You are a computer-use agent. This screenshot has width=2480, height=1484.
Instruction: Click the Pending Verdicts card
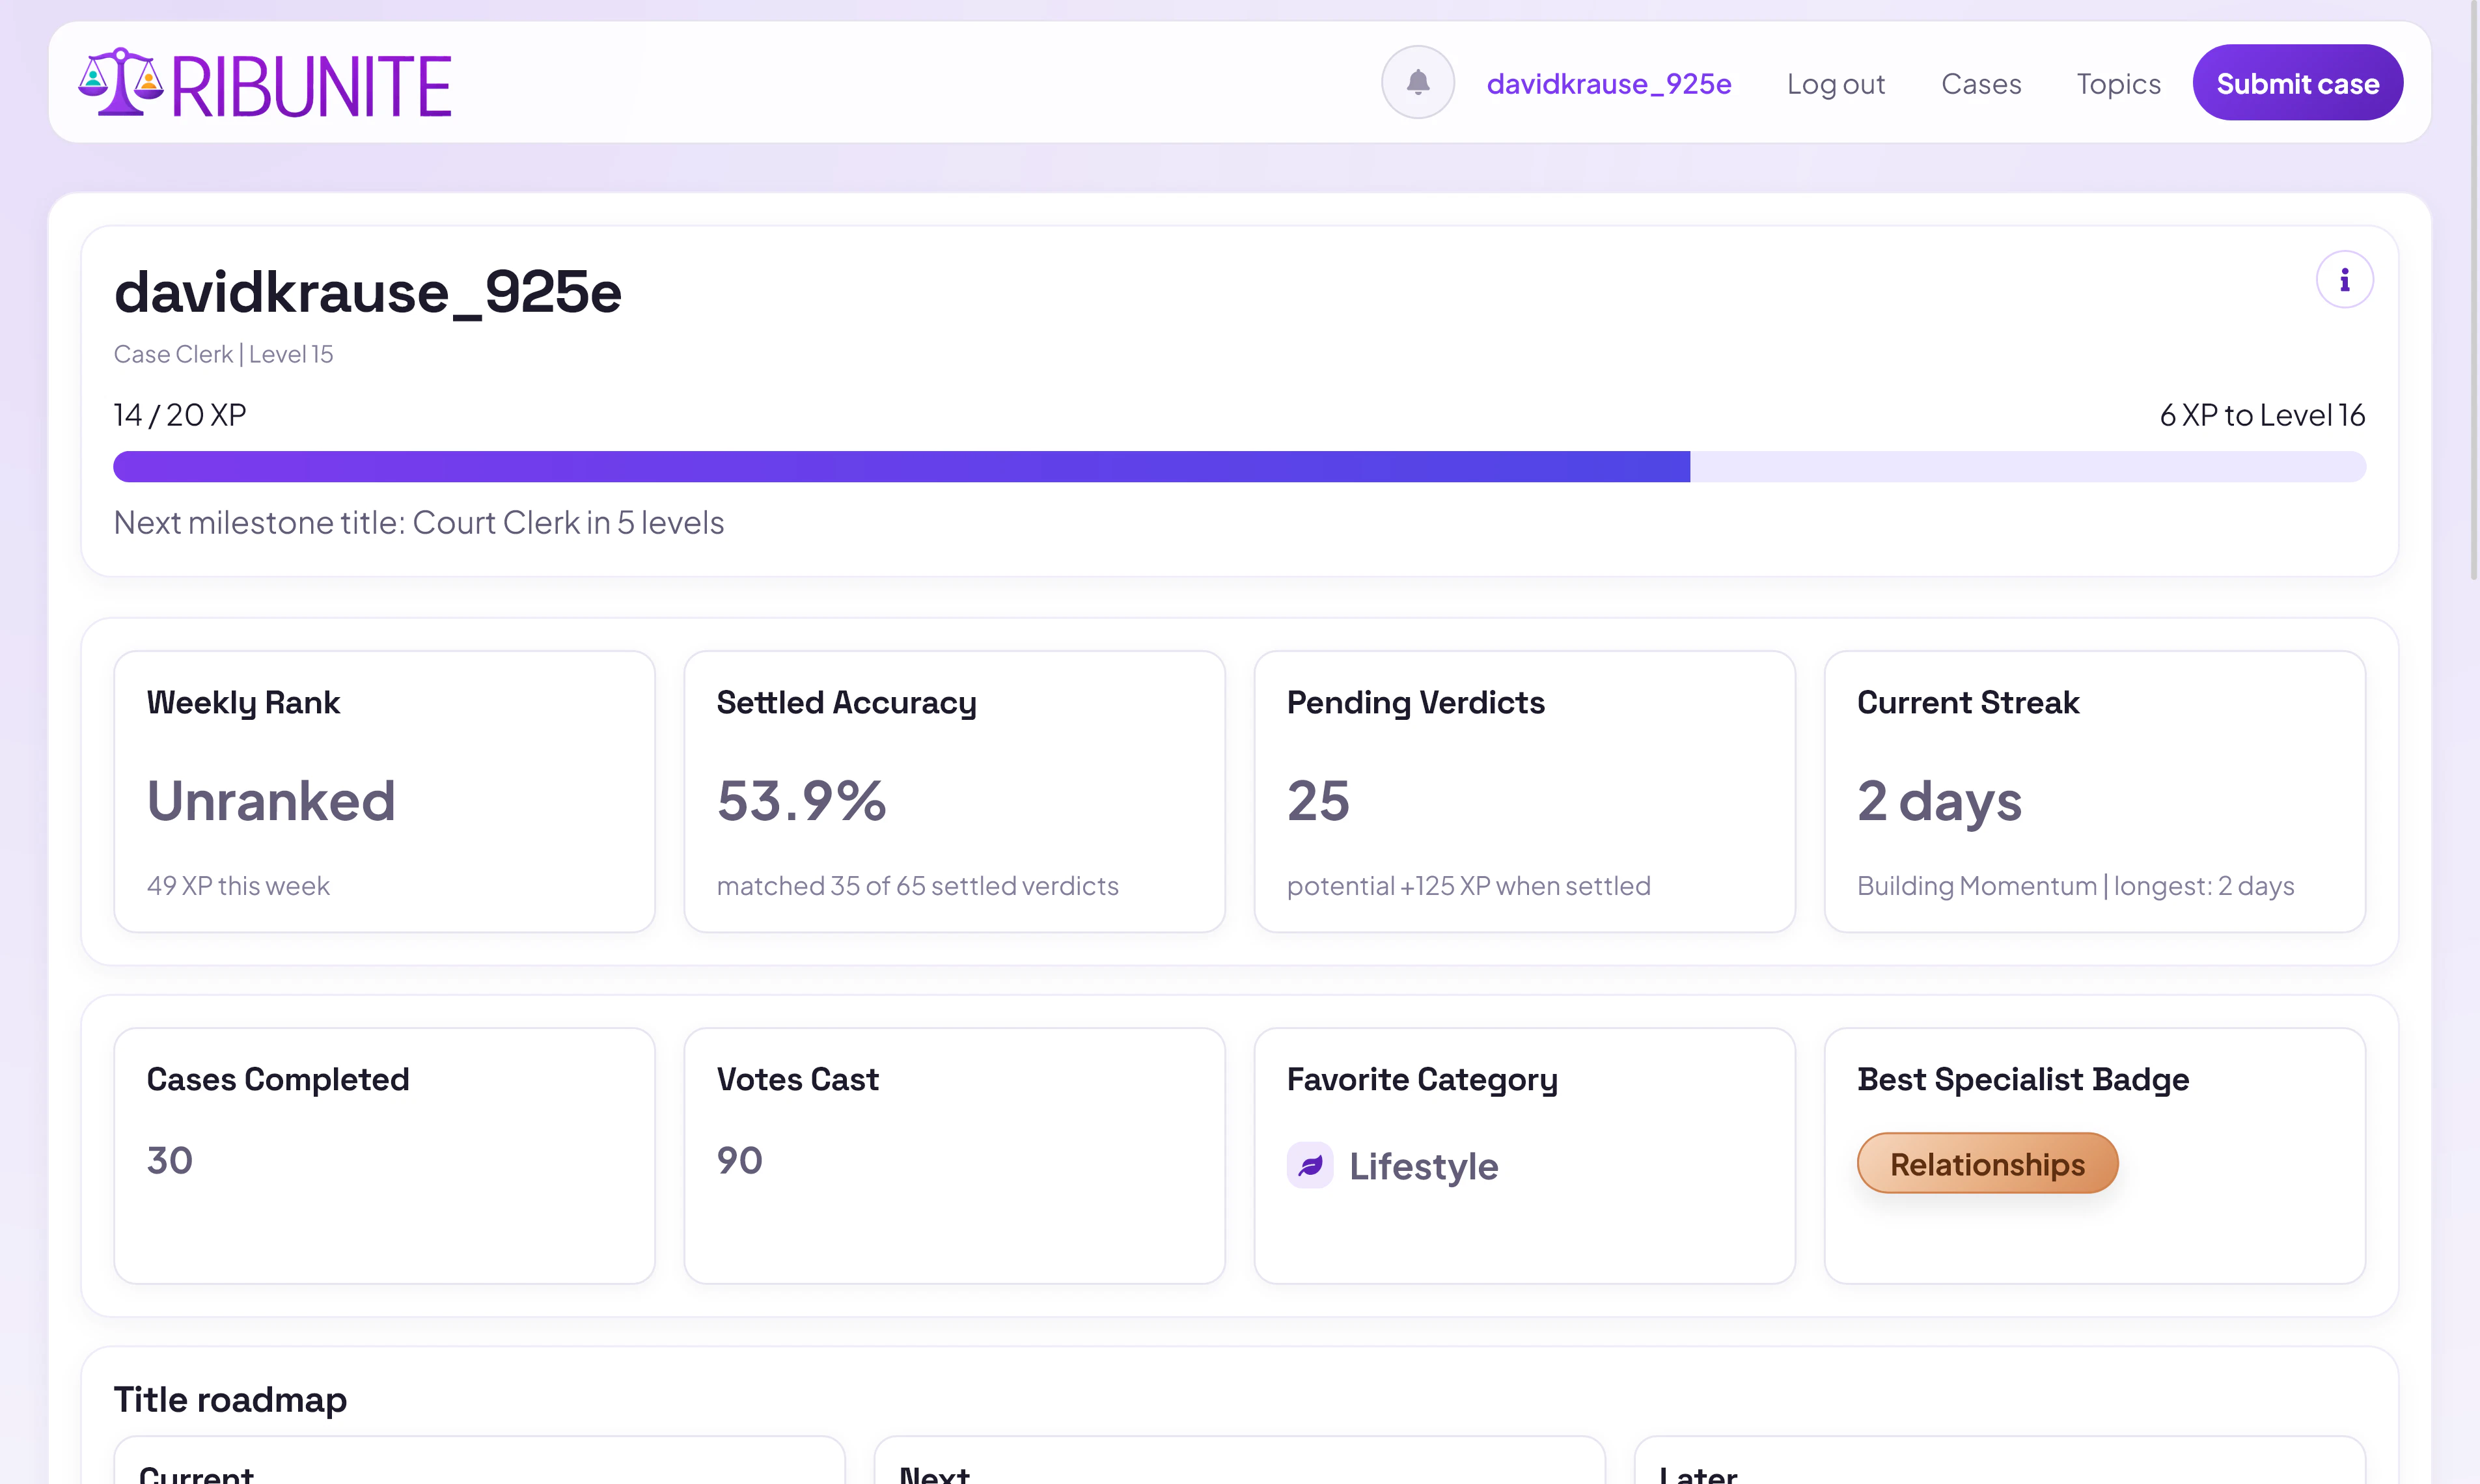1524,791
